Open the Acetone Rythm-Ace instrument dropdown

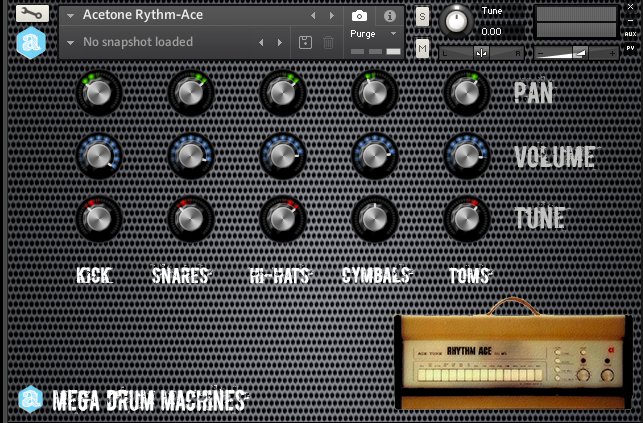pos(71,16)
